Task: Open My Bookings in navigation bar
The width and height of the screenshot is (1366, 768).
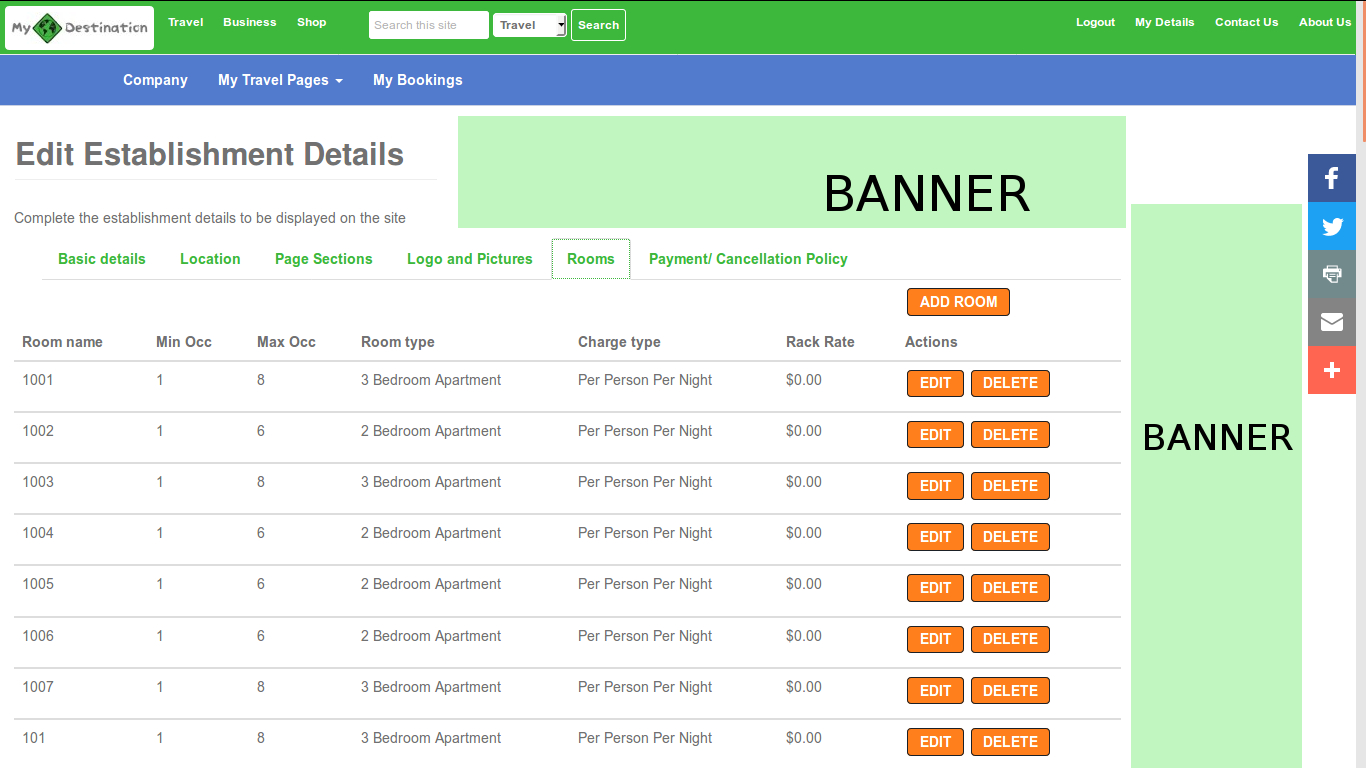Action: [x=417, y=80]
